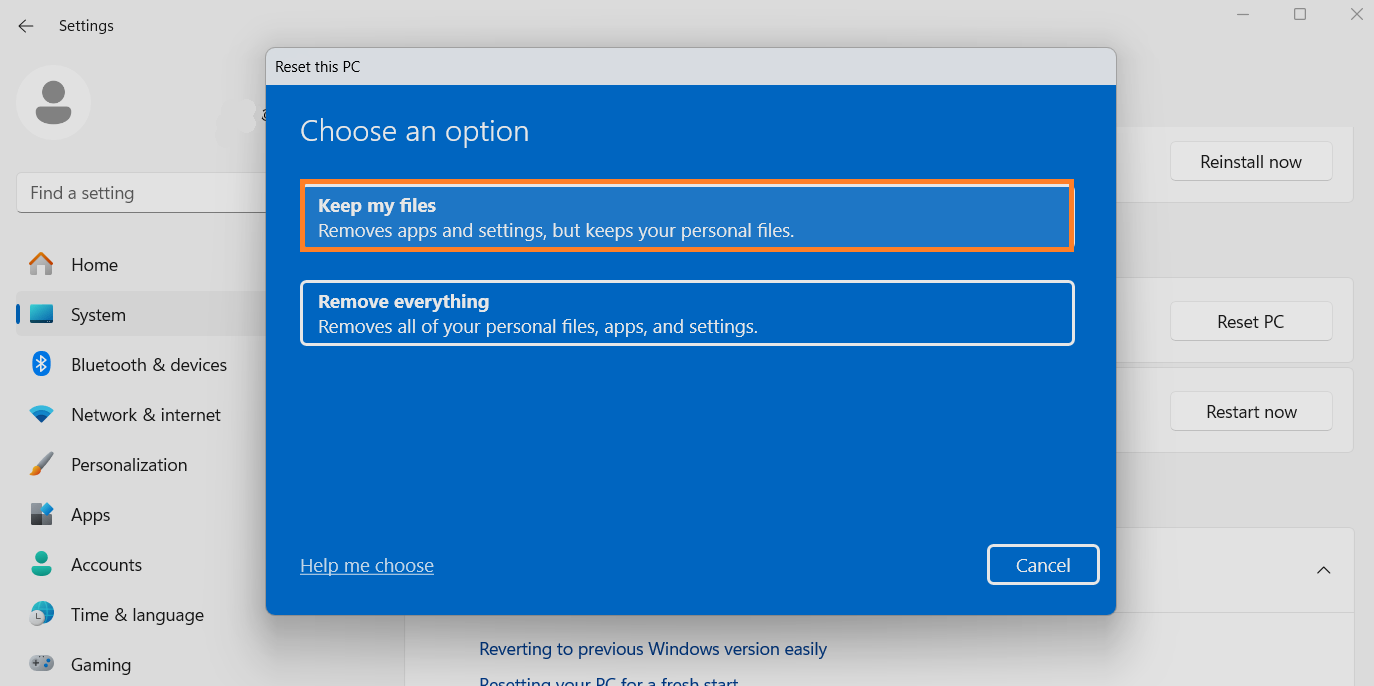Choose the Remove everything option

pos(687,313)
